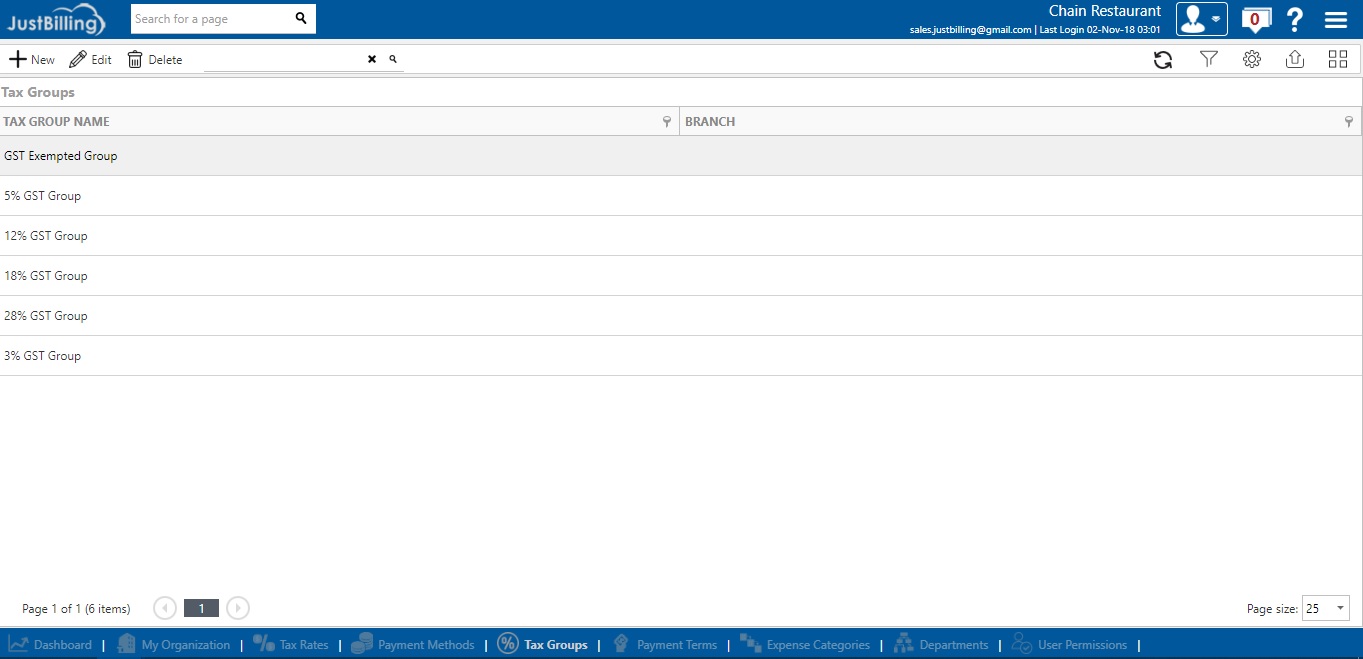Switch to the Tax Groups tab
The width and height of the screenshot is (1363, 659).
pyautogui.click(x=543, y=645)
